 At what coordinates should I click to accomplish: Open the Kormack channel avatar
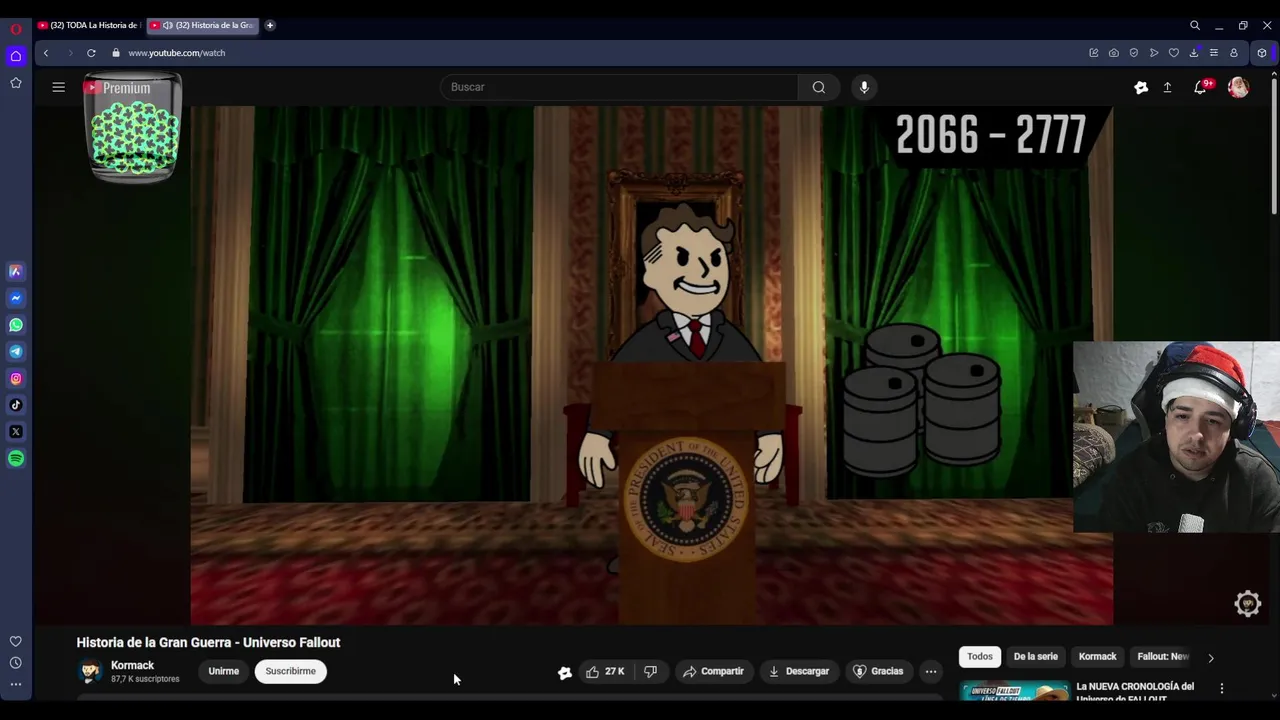(x=90, y=672)
